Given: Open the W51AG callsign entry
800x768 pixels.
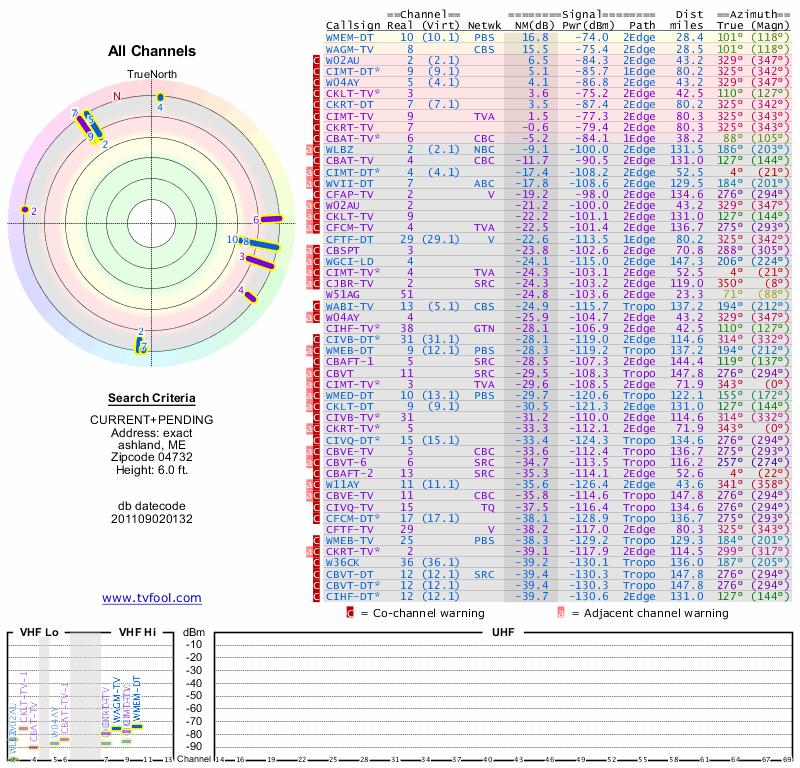Looking at the screenshot, I should point(343,294).
